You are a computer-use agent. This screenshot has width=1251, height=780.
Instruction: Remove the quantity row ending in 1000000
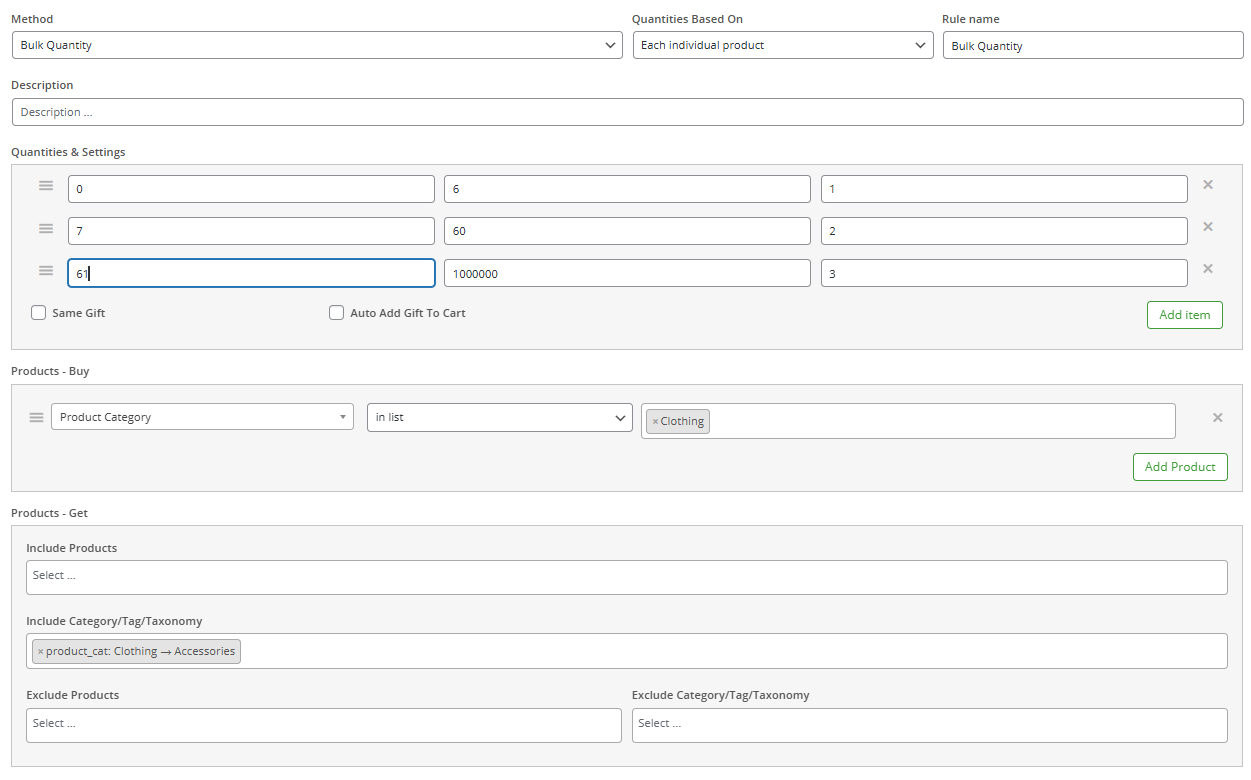[1207, 269]
